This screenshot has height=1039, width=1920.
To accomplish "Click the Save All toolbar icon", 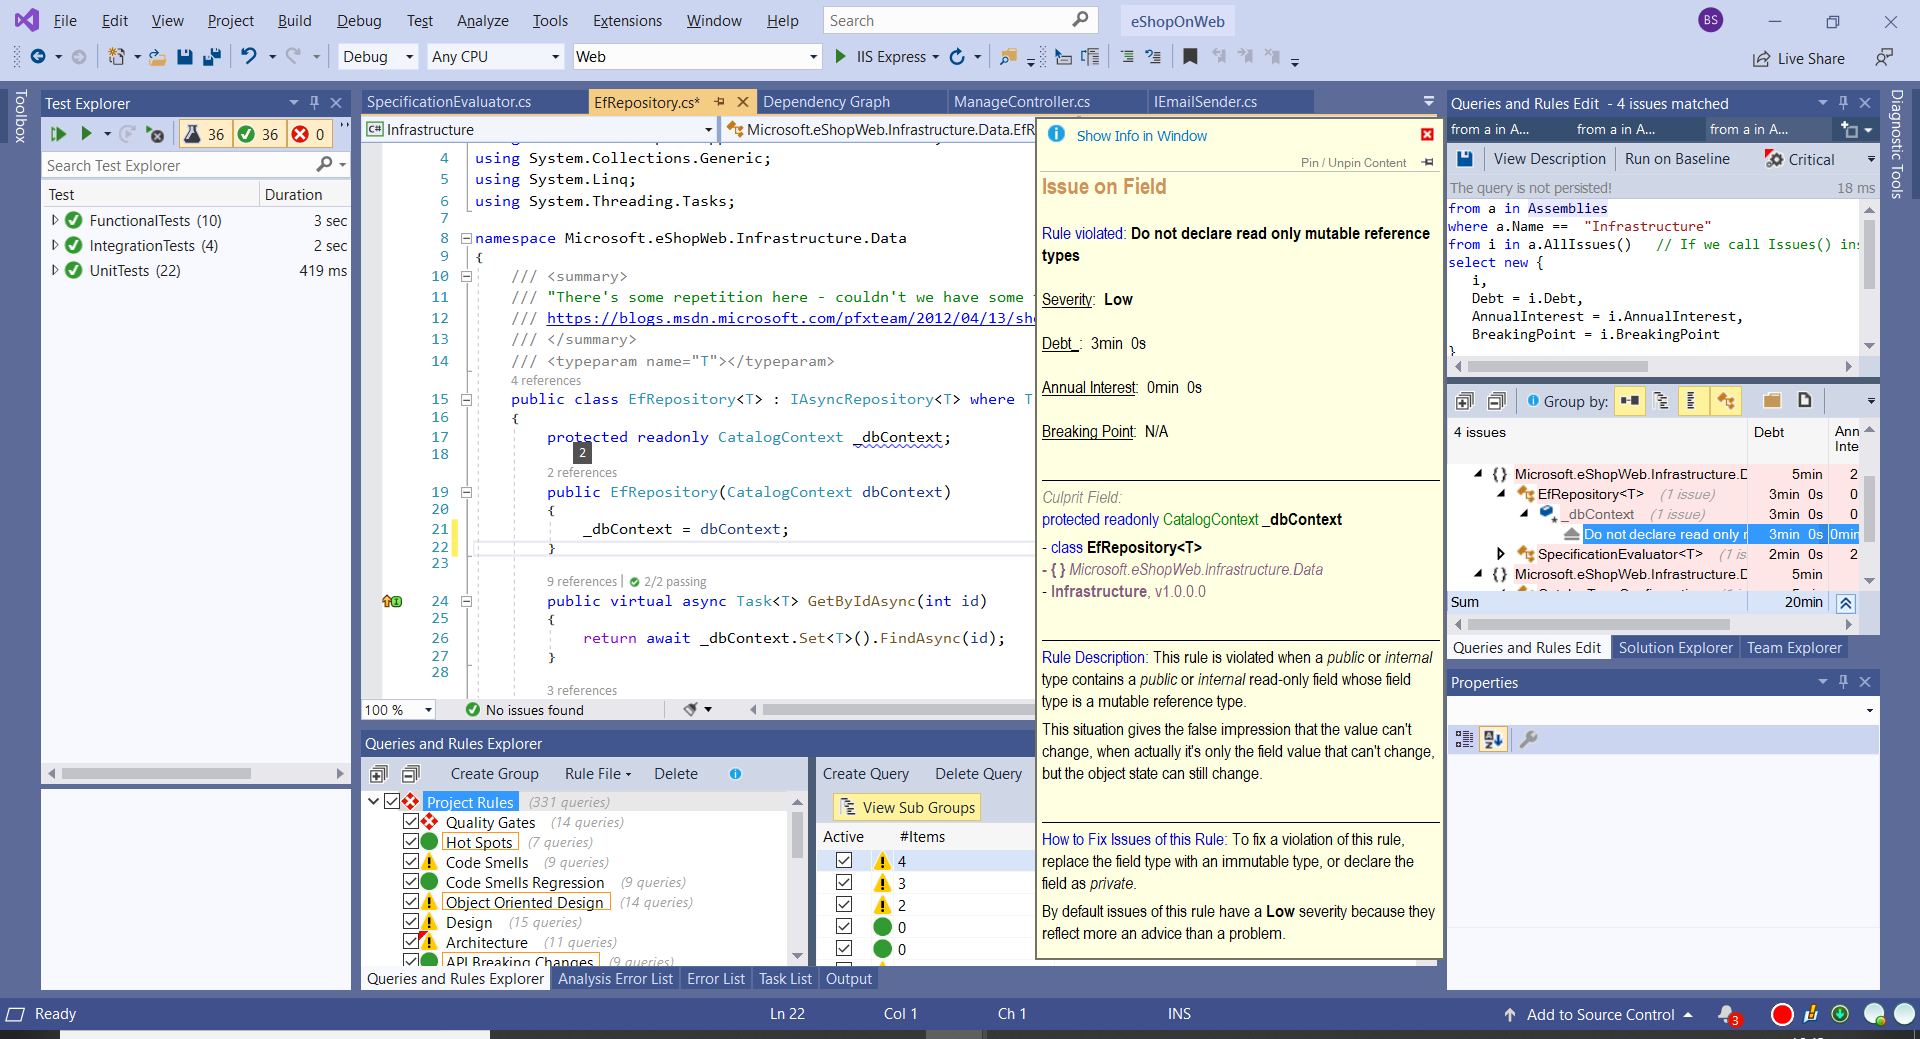I will 211,57.
